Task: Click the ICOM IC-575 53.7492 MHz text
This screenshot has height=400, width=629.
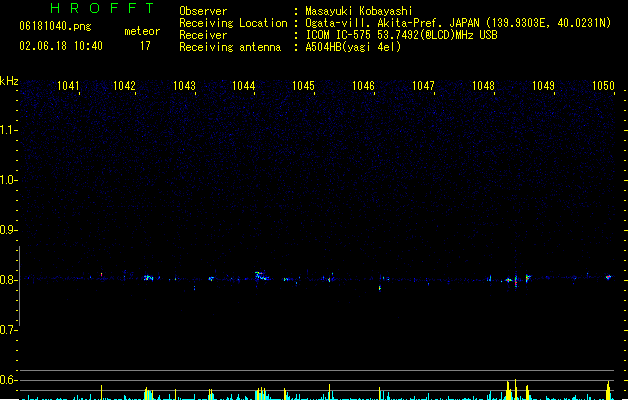Action: coord(401,35)
